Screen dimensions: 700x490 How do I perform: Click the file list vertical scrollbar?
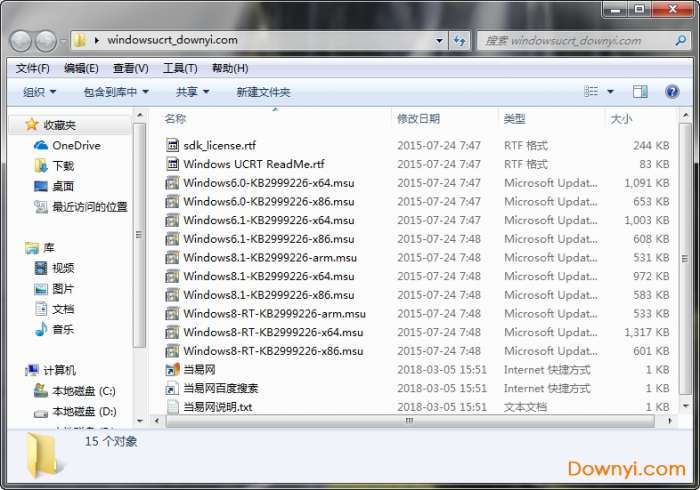[685, 259]
